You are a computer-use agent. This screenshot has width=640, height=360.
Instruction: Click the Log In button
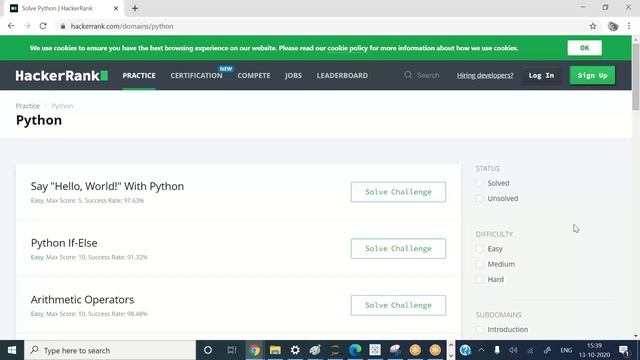541,76
